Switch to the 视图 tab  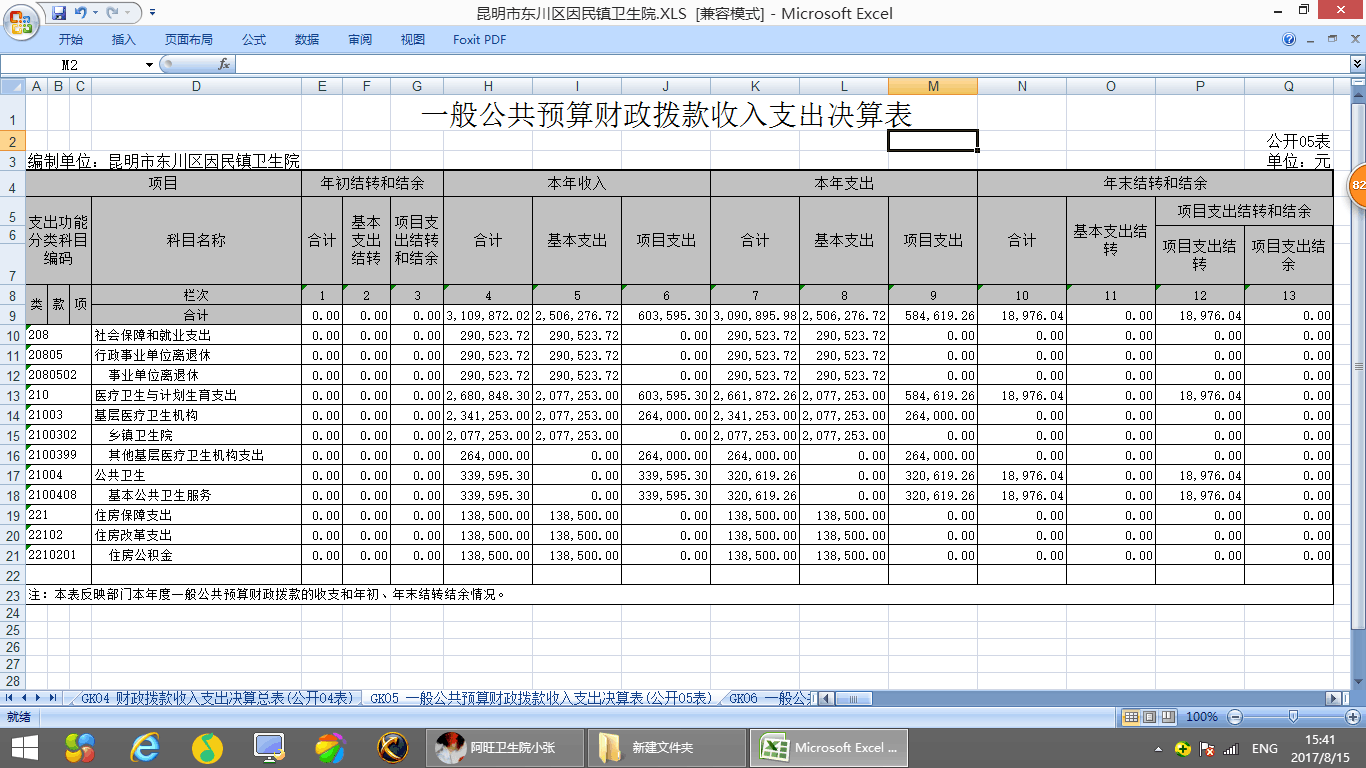tap(413, 40)
